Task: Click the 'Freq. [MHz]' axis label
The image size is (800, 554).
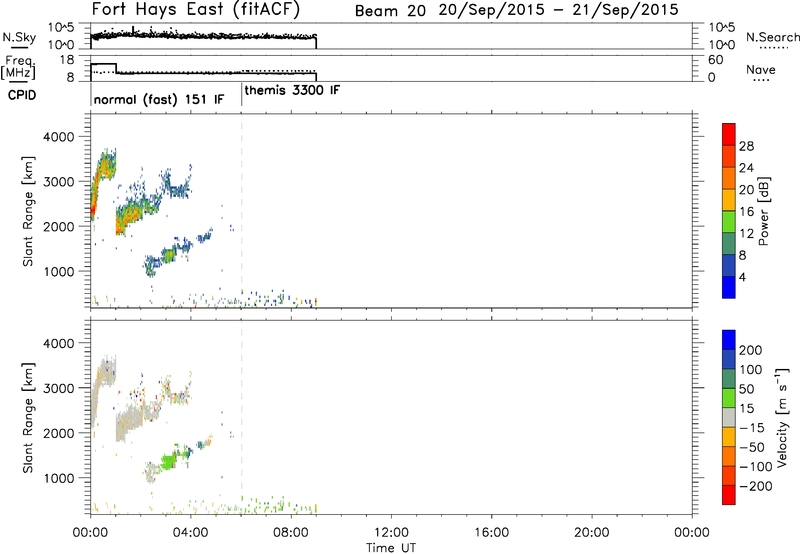Action: pos(18,68)
